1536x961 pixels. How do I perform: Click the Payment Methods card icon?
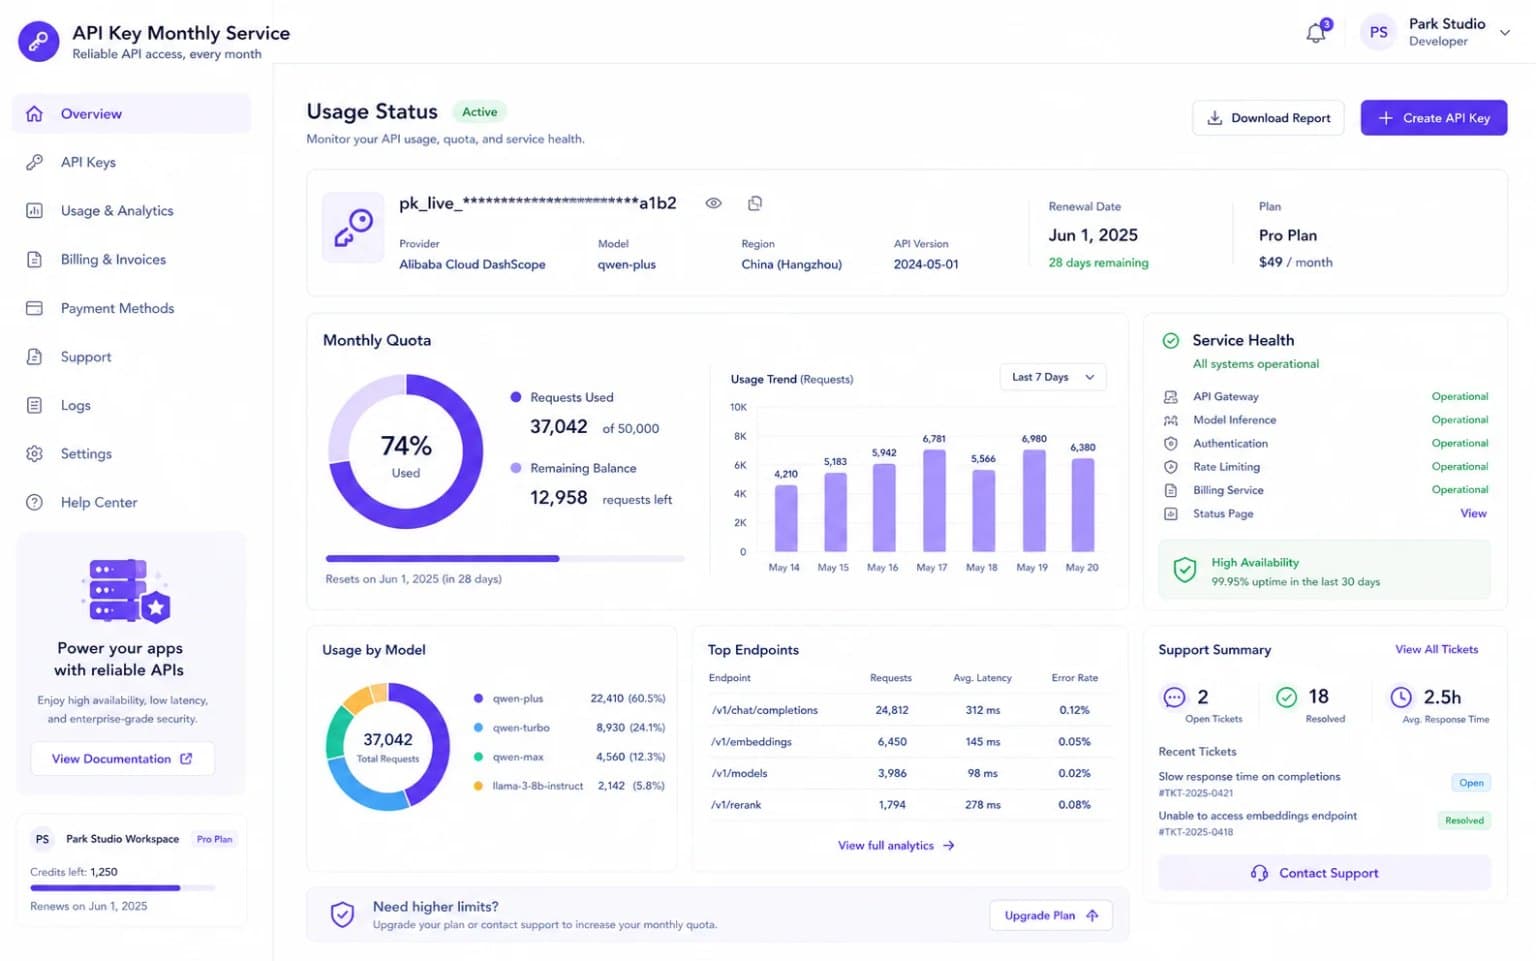34,308
